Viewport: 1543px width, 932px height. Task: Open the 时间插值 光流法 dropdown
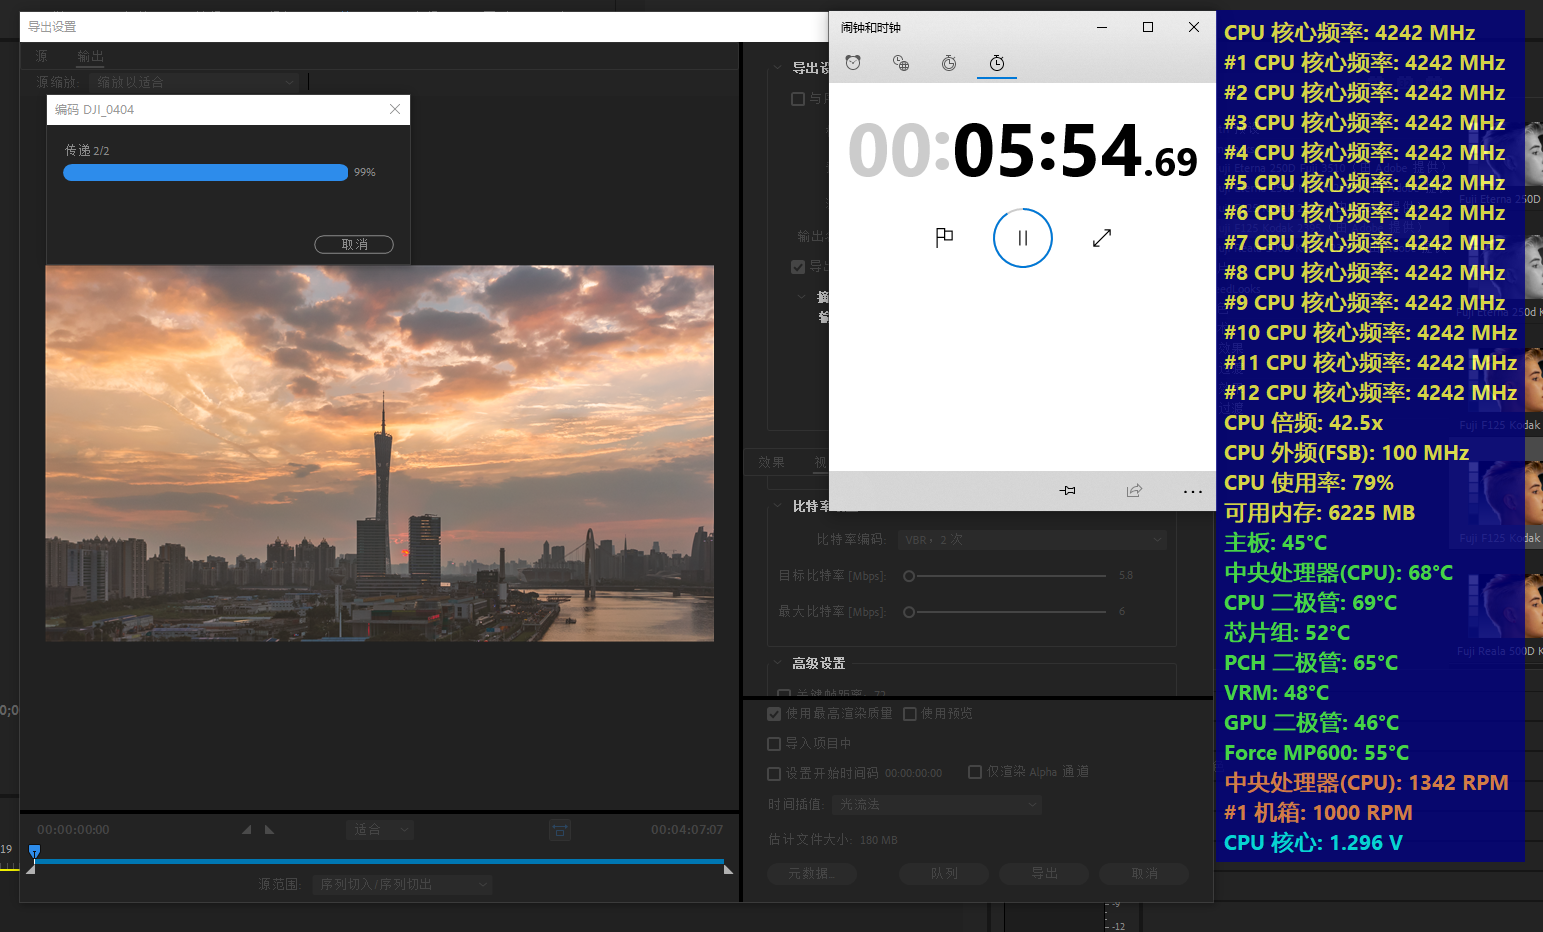click(x=937, y=805)
